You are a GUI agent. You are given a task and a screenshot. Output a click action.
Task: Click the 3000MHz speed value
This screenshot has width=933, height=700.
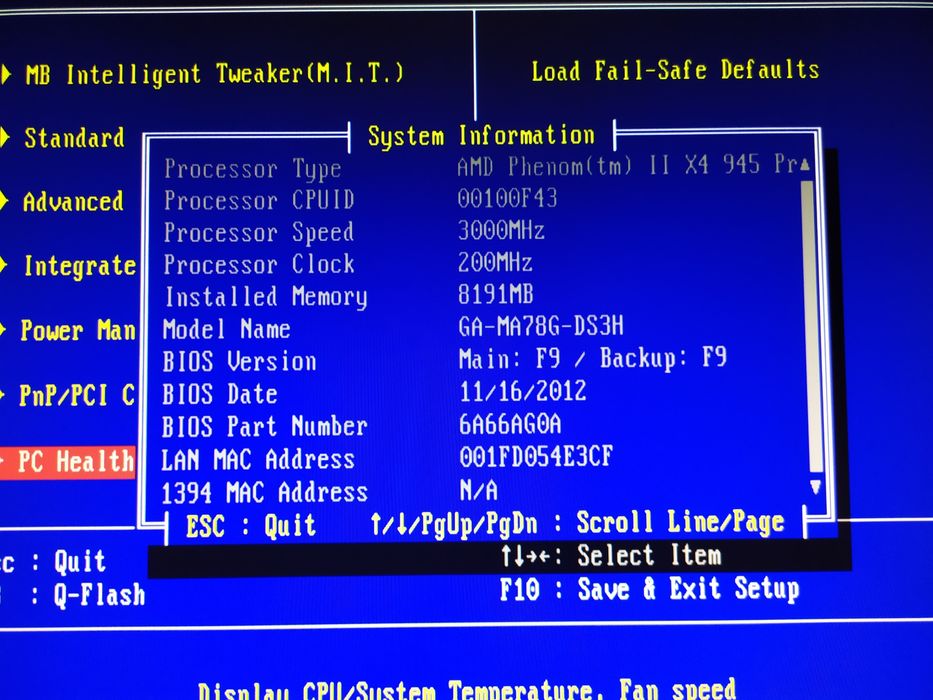(x=502, y=230)
